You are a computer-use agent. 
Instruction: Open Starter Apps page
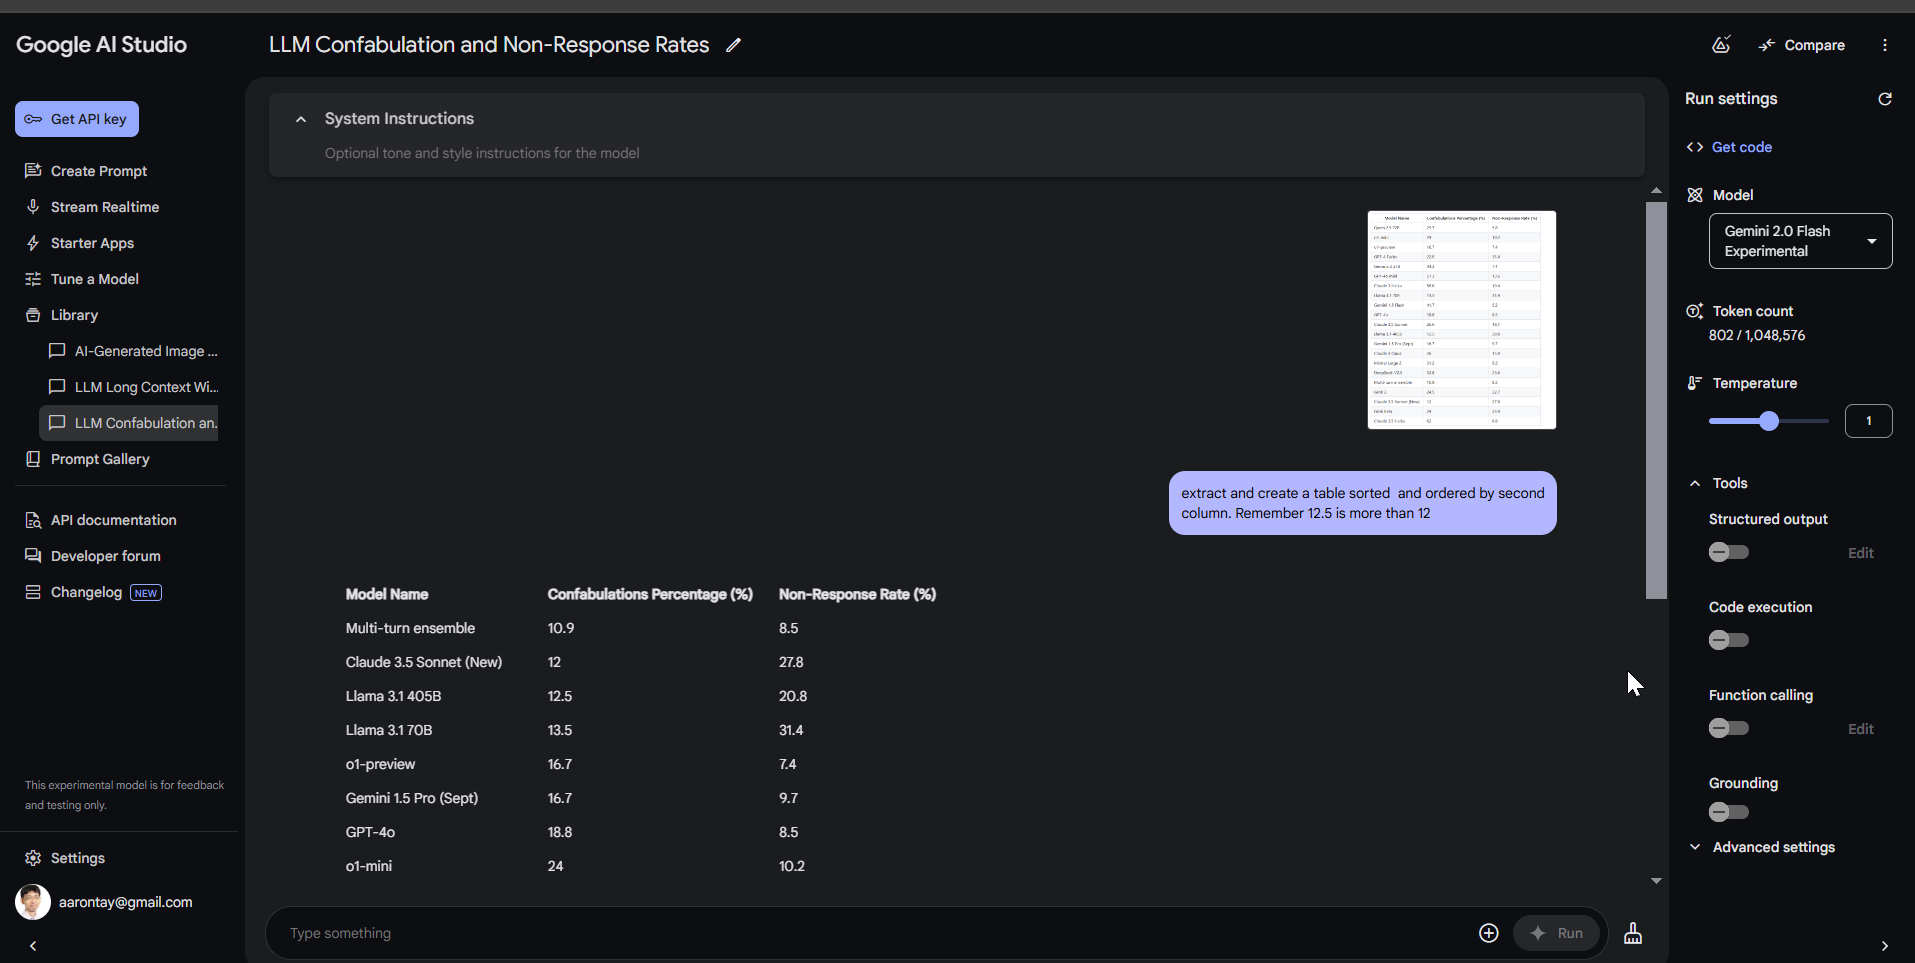click(x=92, y=243)
